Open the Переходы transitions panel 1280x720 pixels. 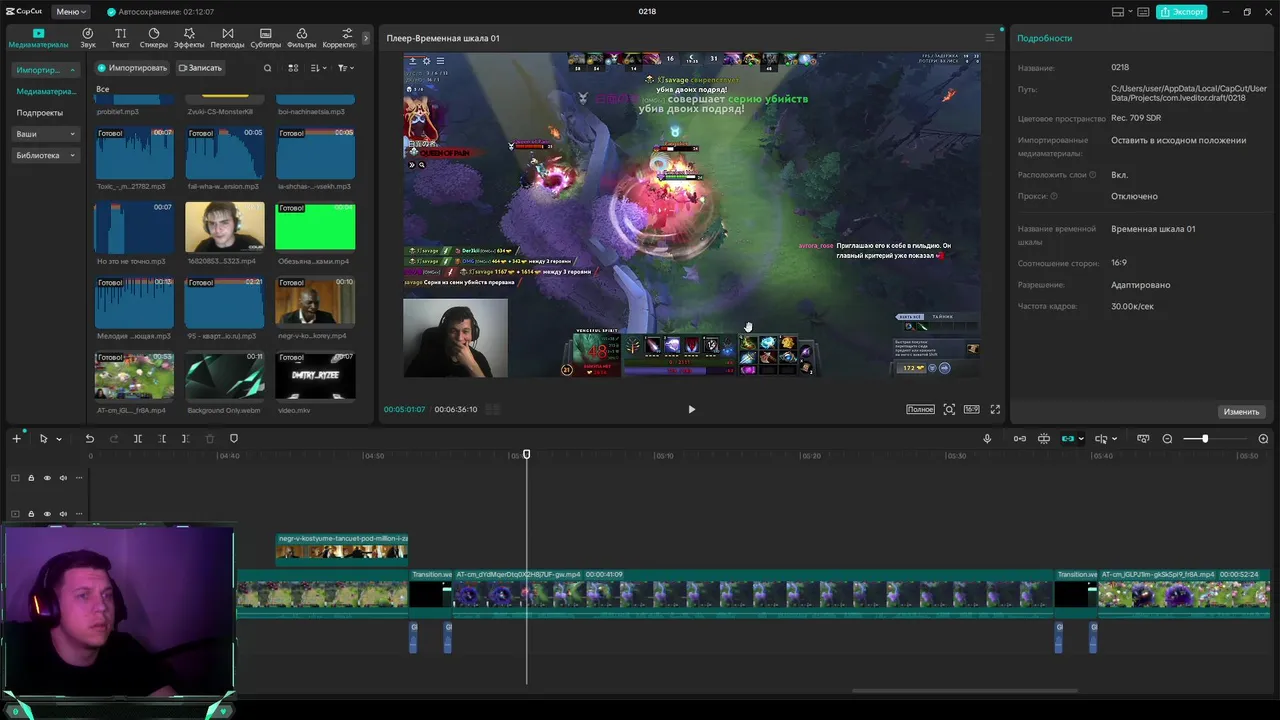pos(227,38)
